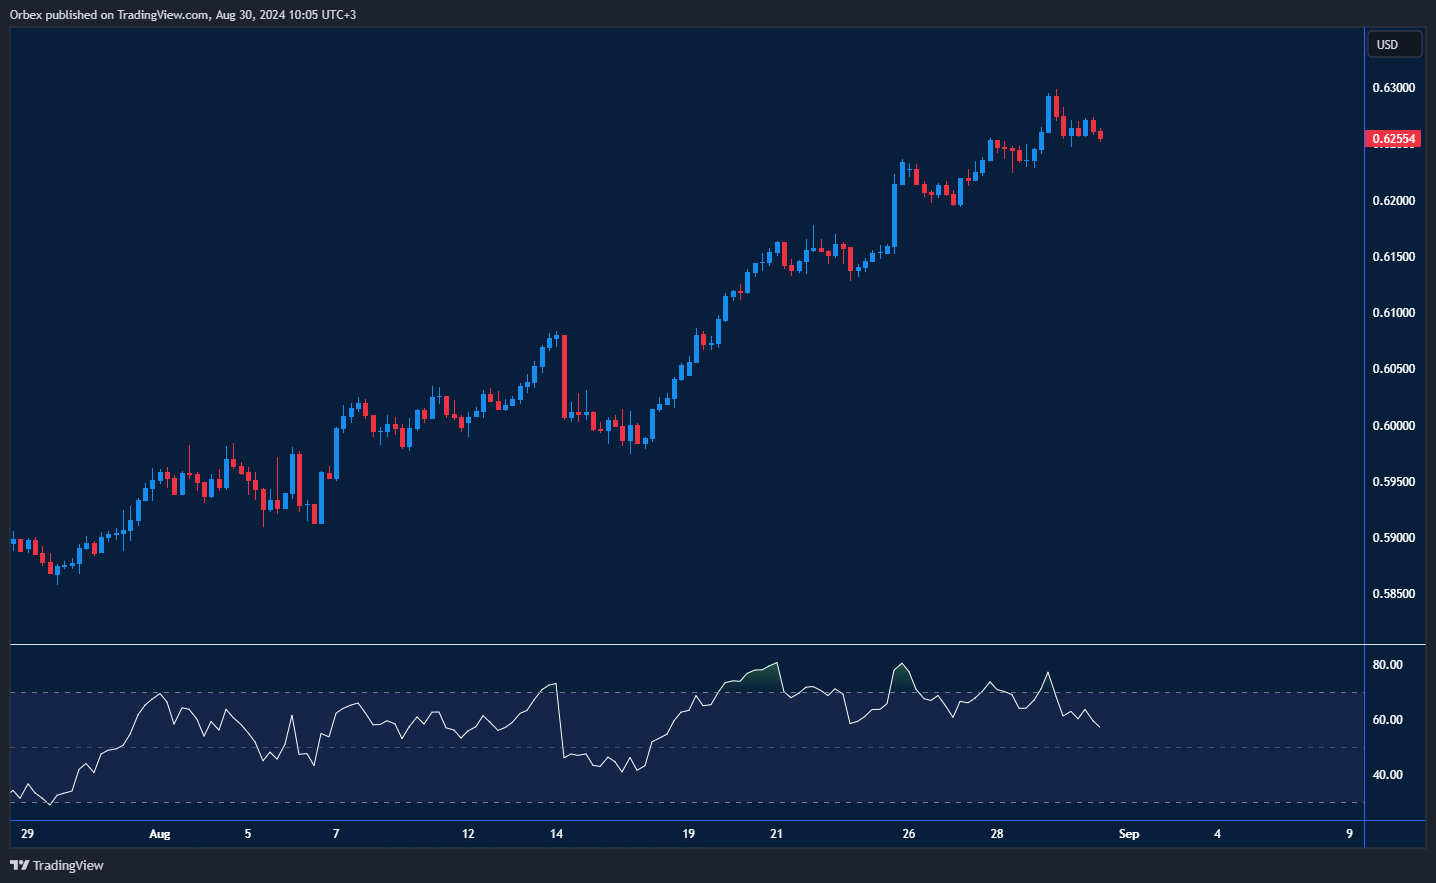The height and width of the screenshot is (883, 1436).
Task: Click the TradingView logo icon
Action: click(19, 865)
